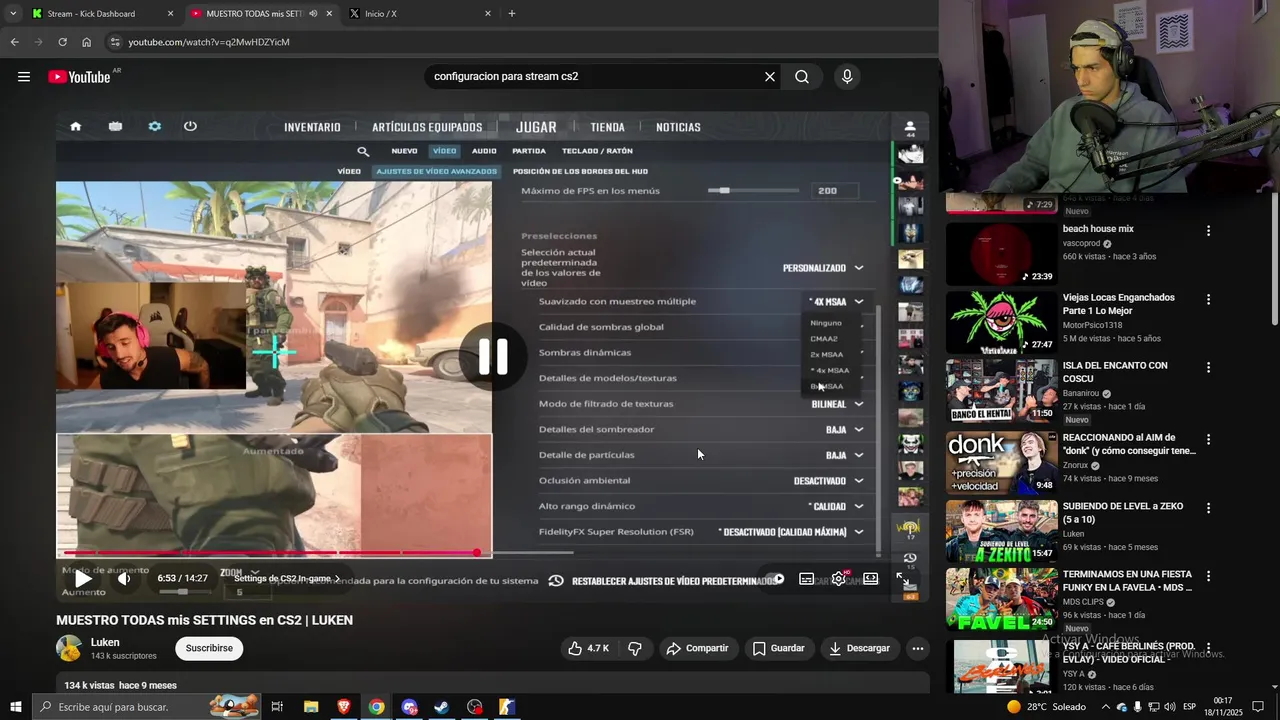Seek using the red video progress bar
The image size is (1280, 720).
point(270,553)
